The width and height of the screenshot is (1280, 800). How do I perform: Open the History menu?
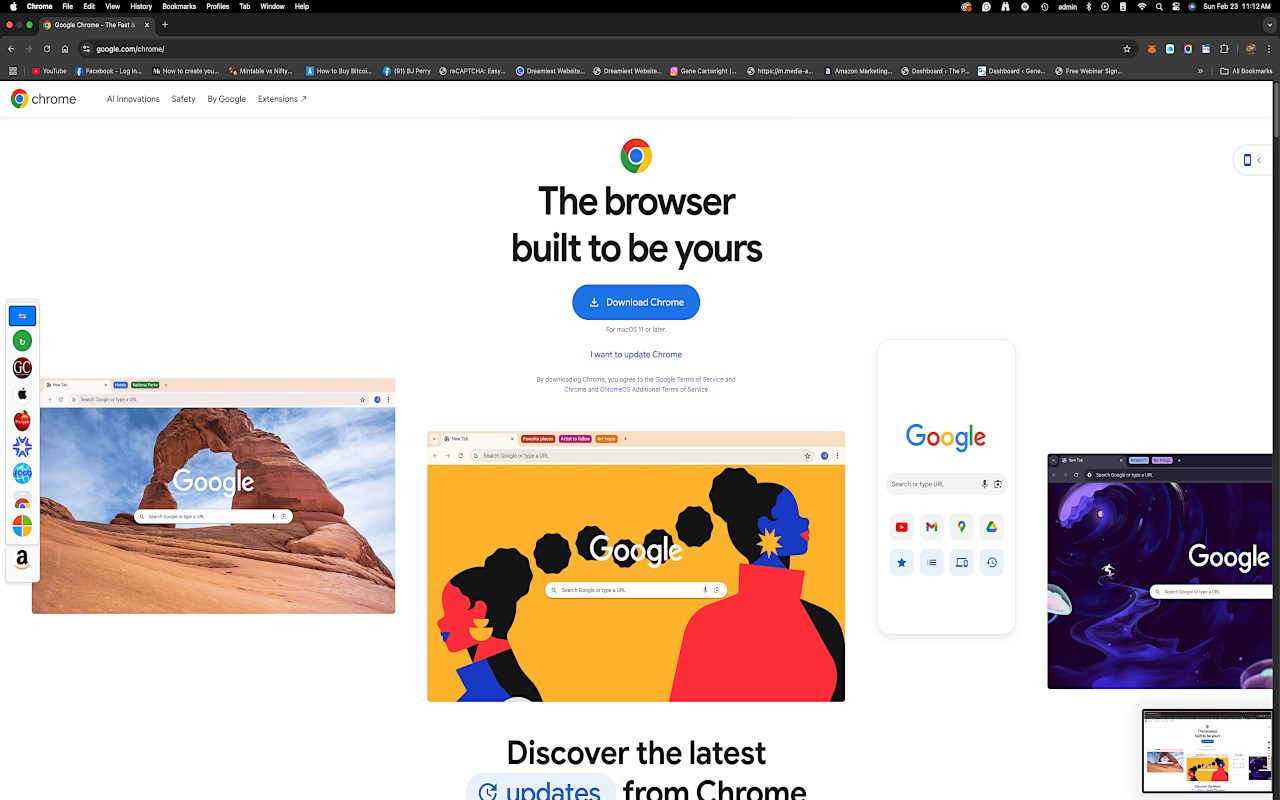tap(141, 6)
